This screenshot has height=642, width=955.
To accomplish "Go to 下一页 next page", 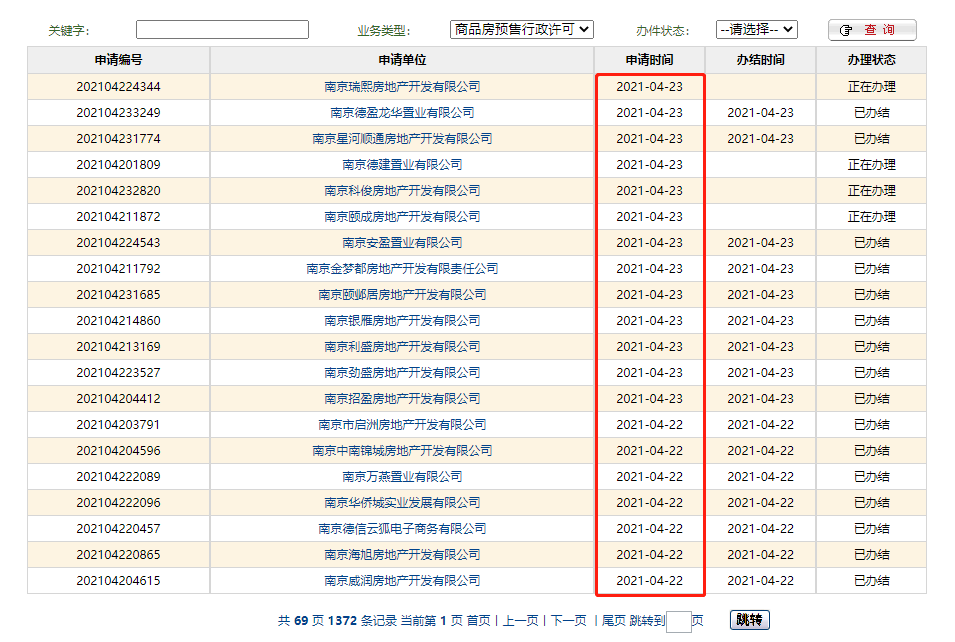I will click(x=568, y=621).
